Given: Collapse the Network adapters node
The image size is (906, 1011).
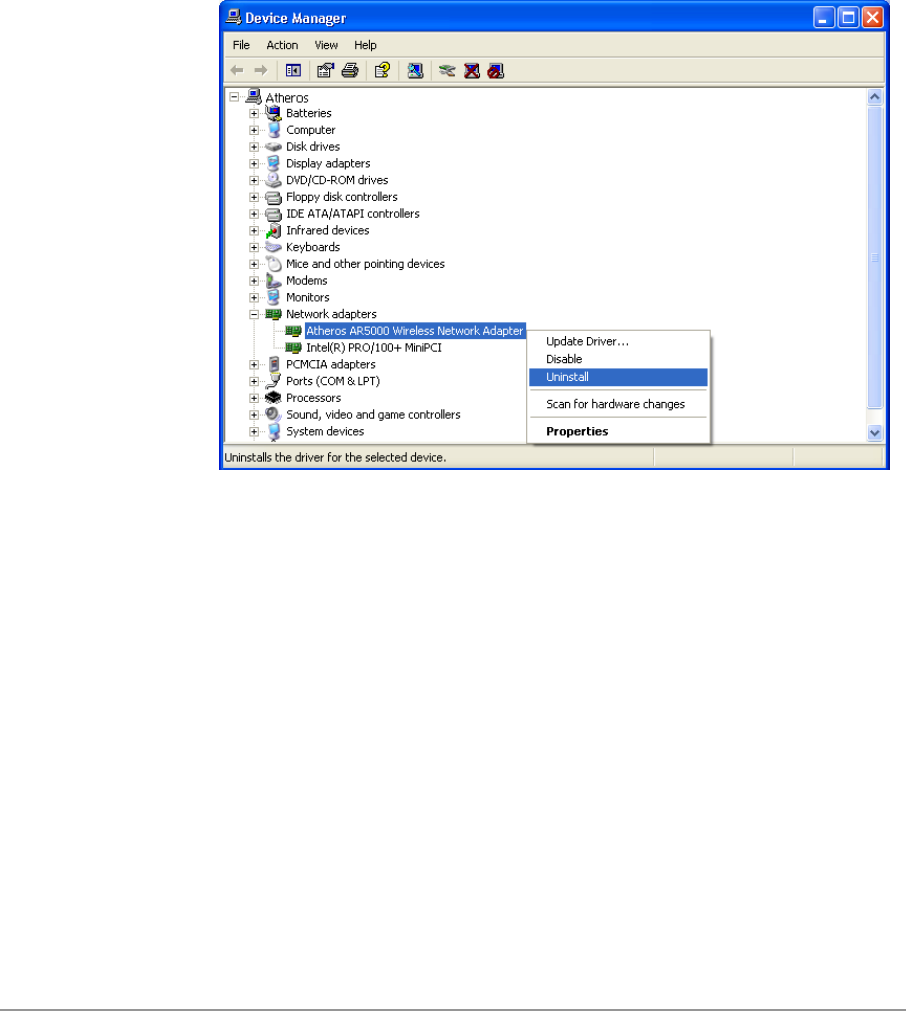Looking at the screenshot, I should [x=254, y=315].
